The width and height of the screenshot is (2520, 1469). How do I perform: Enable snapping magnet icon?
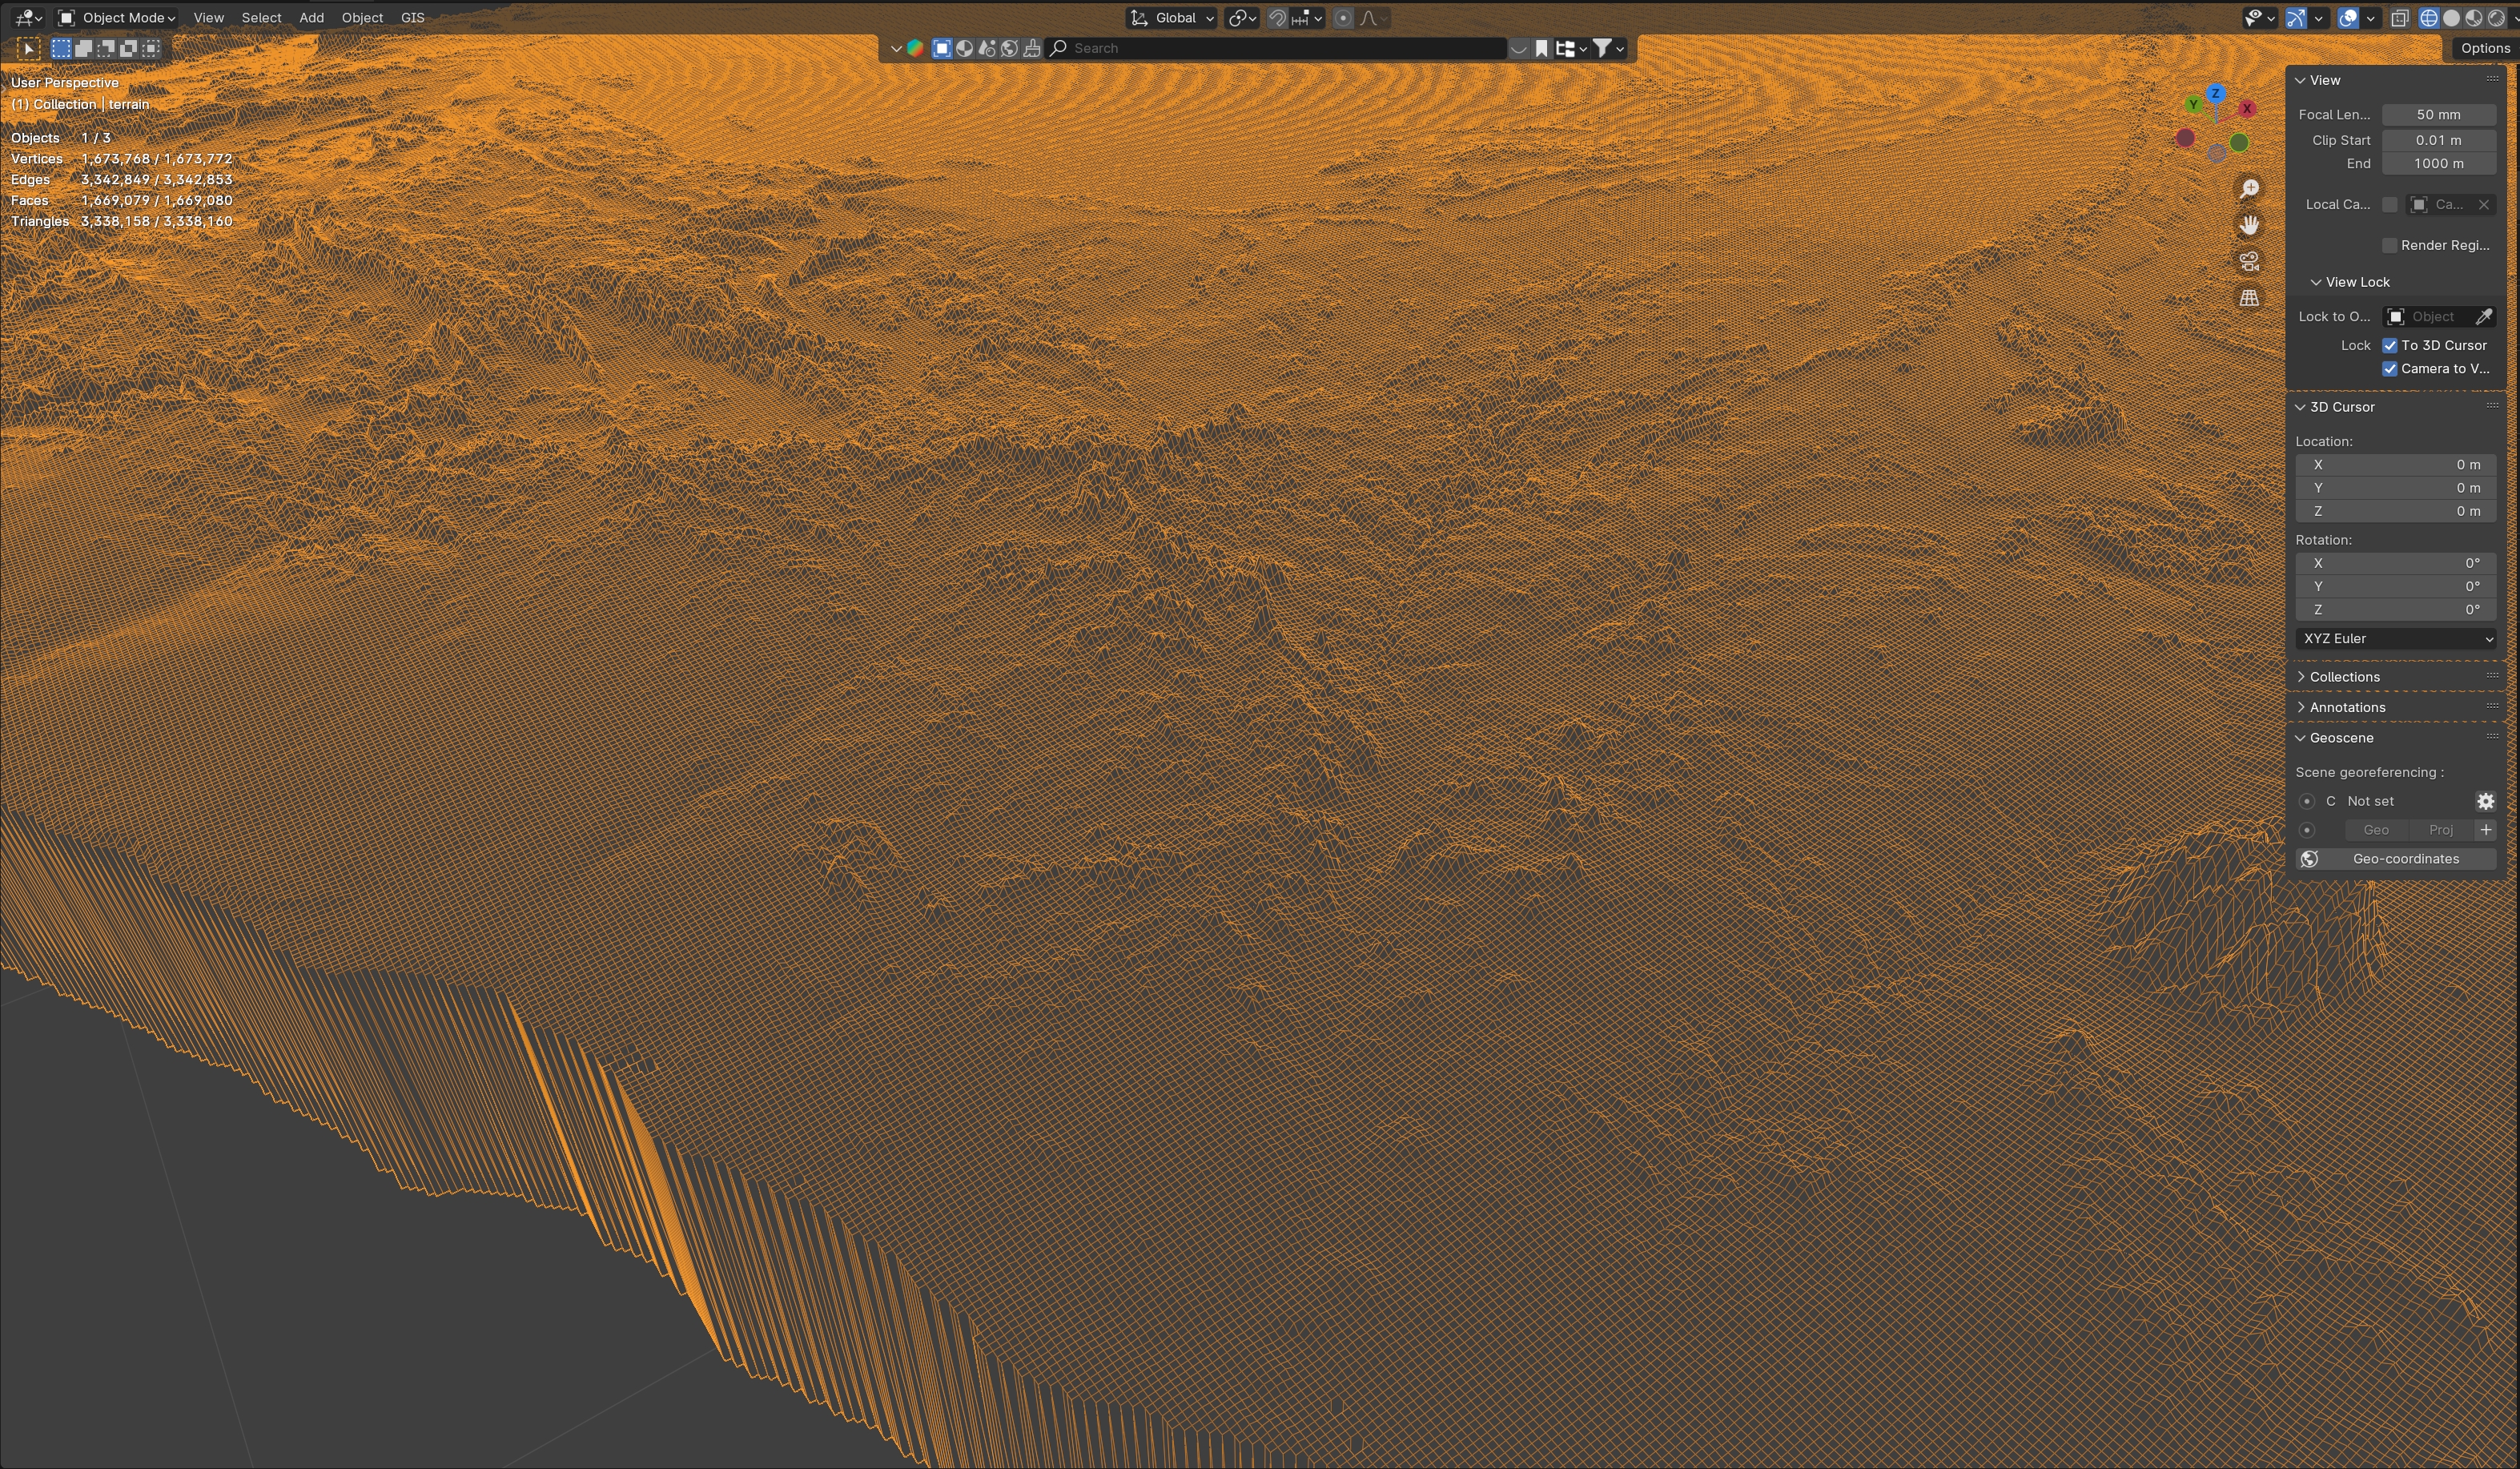(1277, 18)
